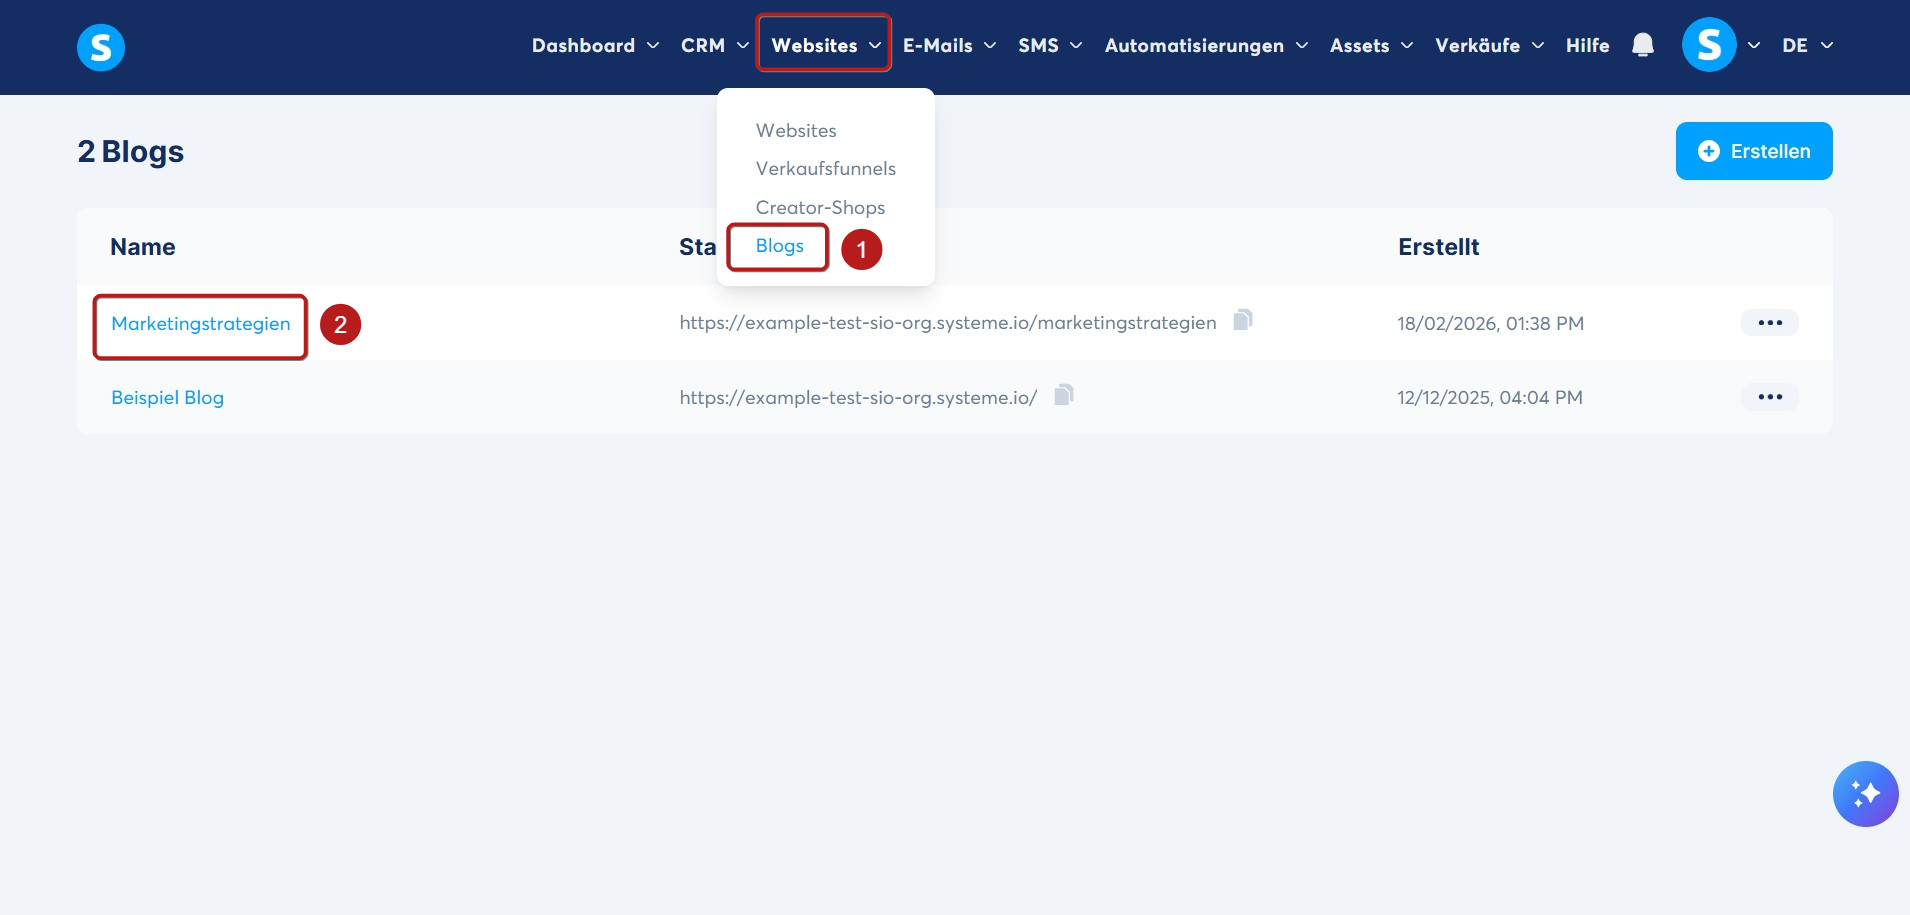Open the DE language selector
1910x915 pixels.
point(1807,45)
